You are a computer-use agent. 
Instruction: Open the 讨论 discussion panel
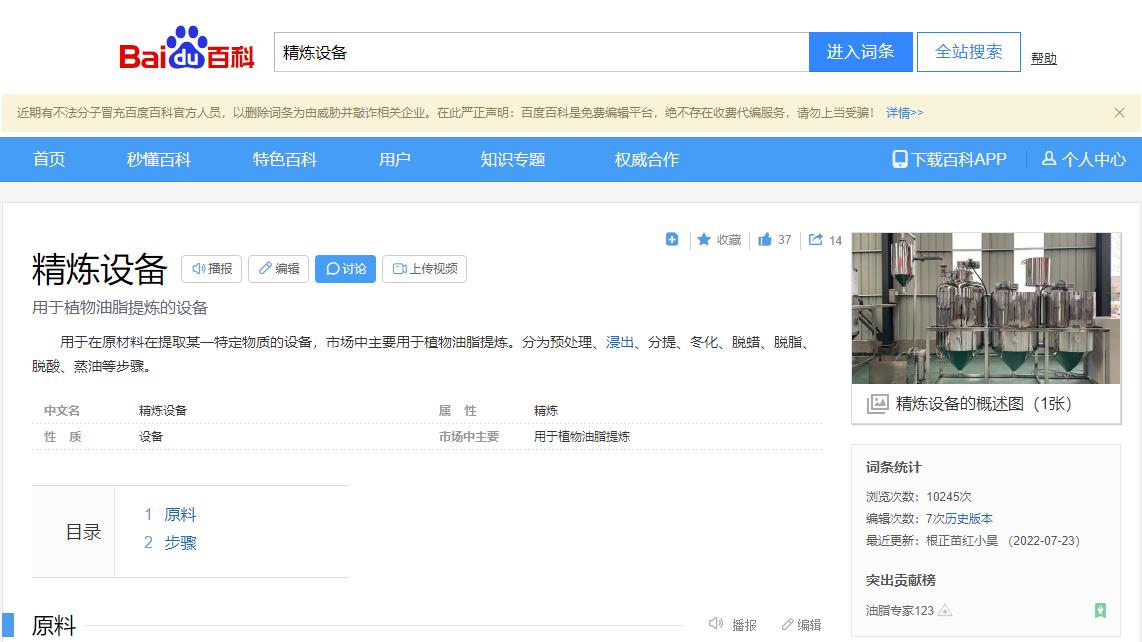[344, 268]
